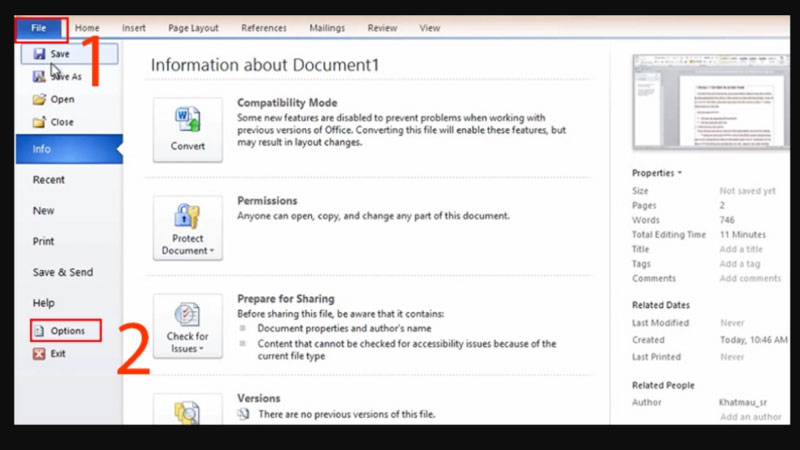Open the Review tab

pos(382,28)
